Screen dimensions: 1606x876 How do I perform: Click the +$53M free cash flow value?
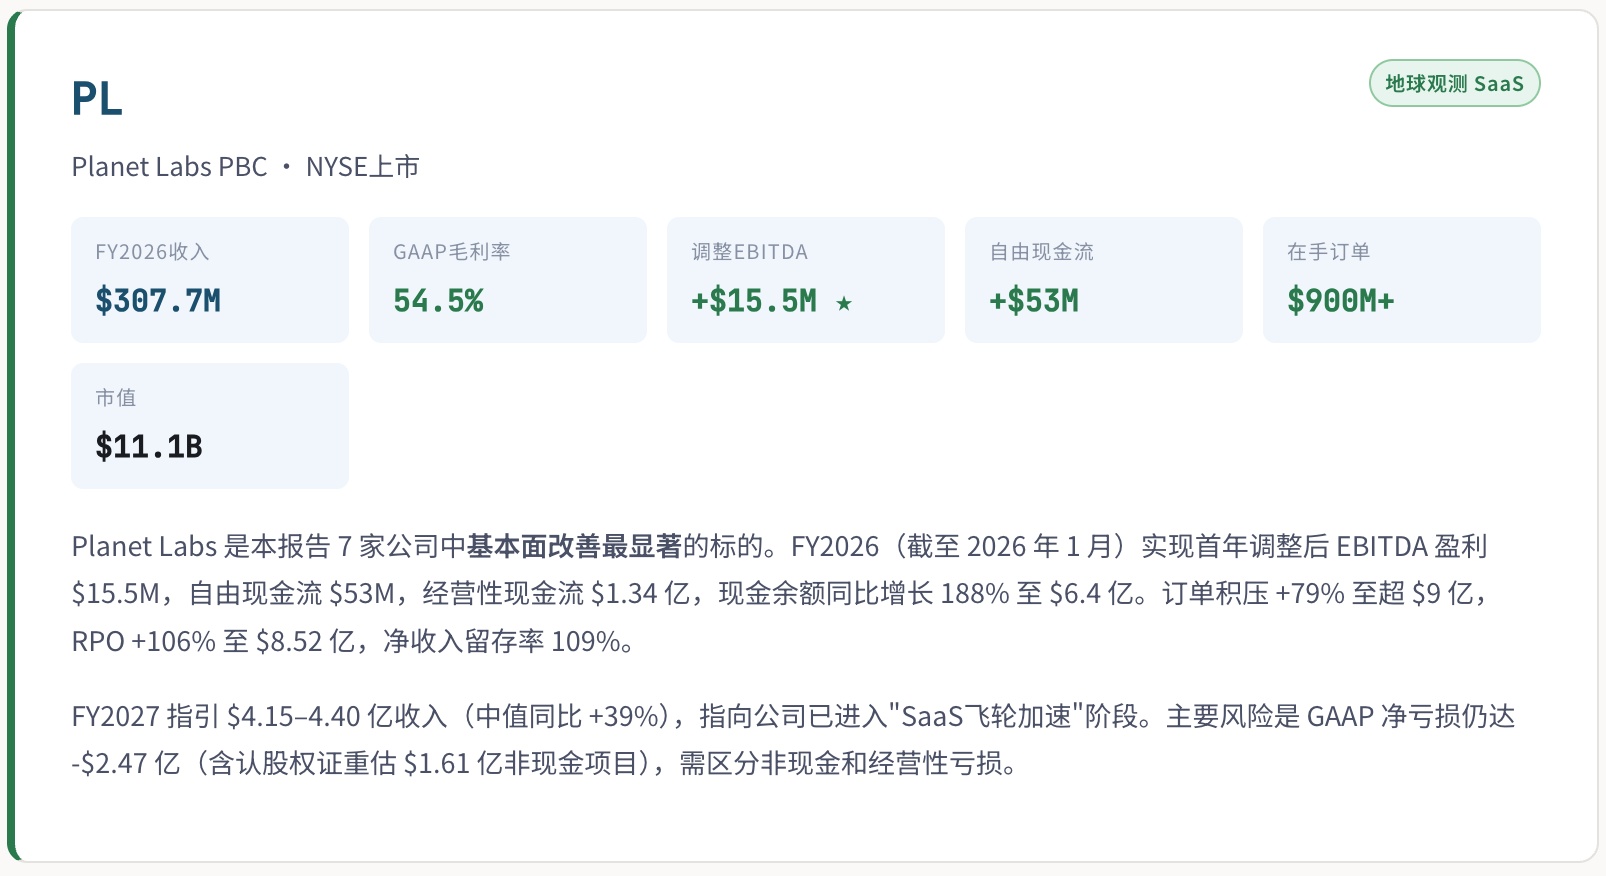pyautogui.click(x=1034, y=301)
